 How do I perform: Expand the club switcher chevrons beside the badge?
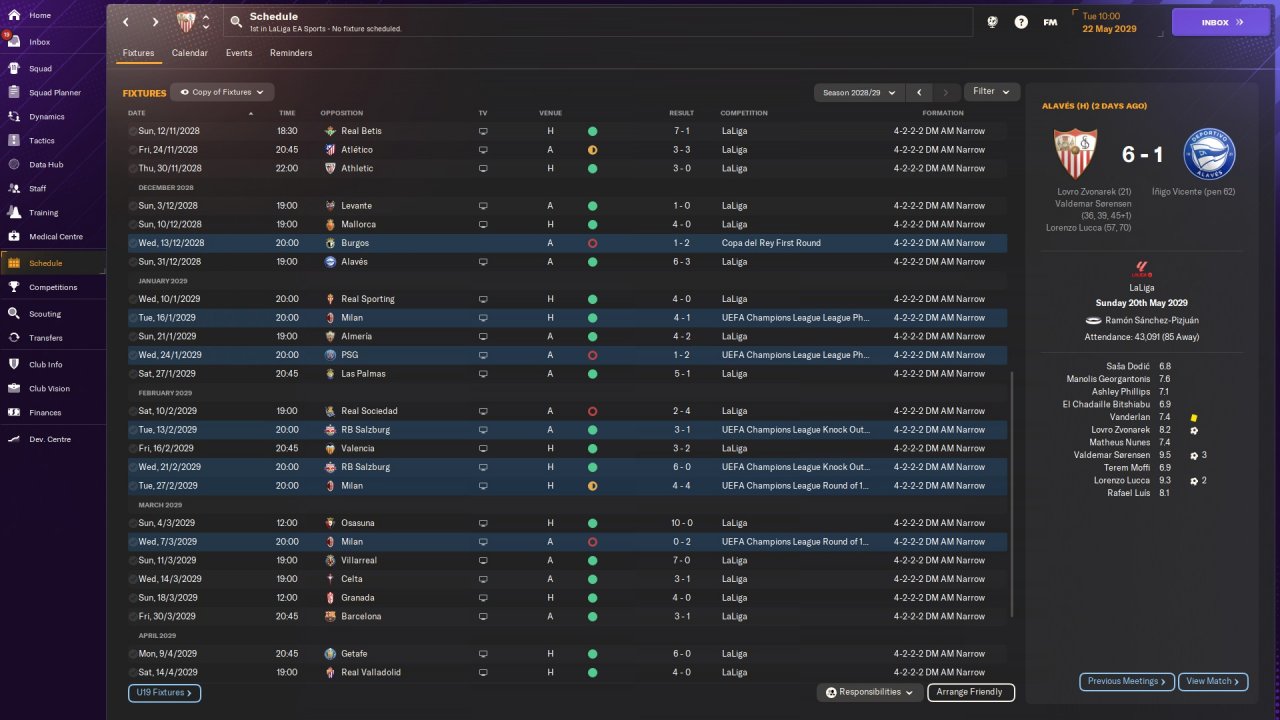tap(206, 22)
